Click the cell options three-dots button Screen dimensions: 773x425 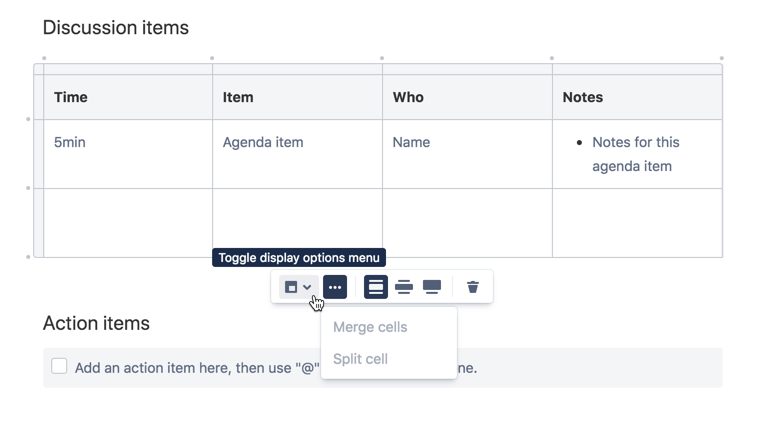pyautogui.click(x=335, y=287)
